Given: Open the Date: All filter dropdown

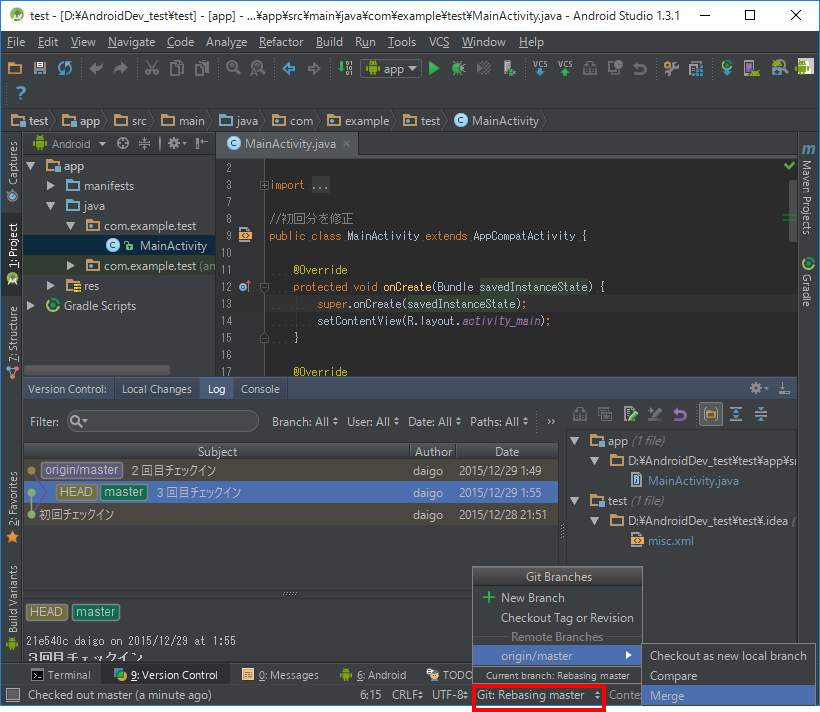Looking at the screenshot, I should tap(435, 422).
